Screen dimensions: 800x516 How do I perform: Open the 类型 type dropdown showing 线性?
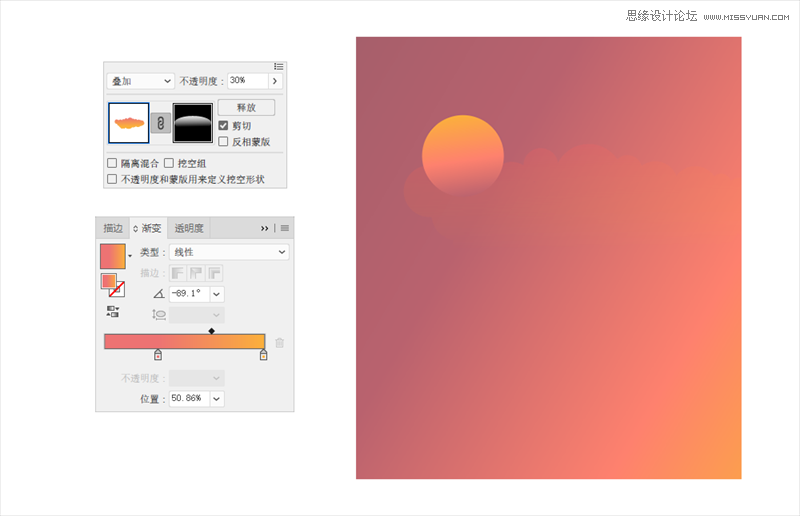tap(229, 252)
